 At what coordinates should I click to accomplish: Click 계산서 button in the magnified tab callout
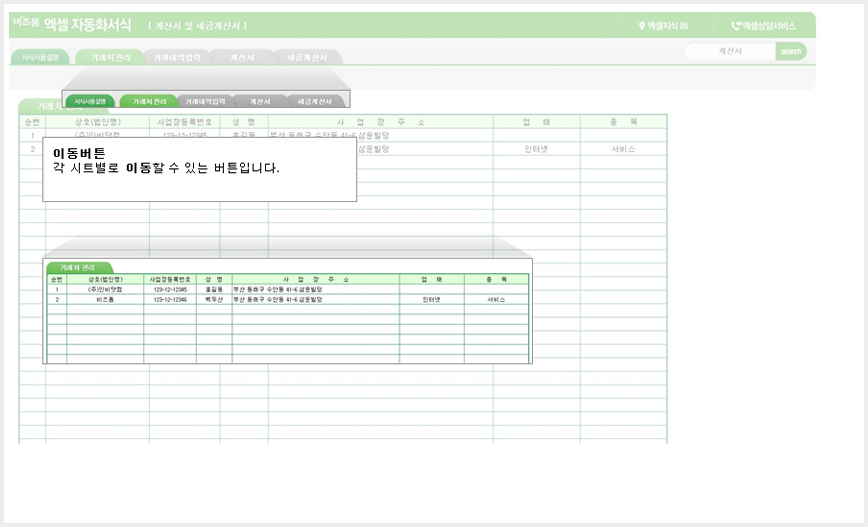(x=260, y=101)
